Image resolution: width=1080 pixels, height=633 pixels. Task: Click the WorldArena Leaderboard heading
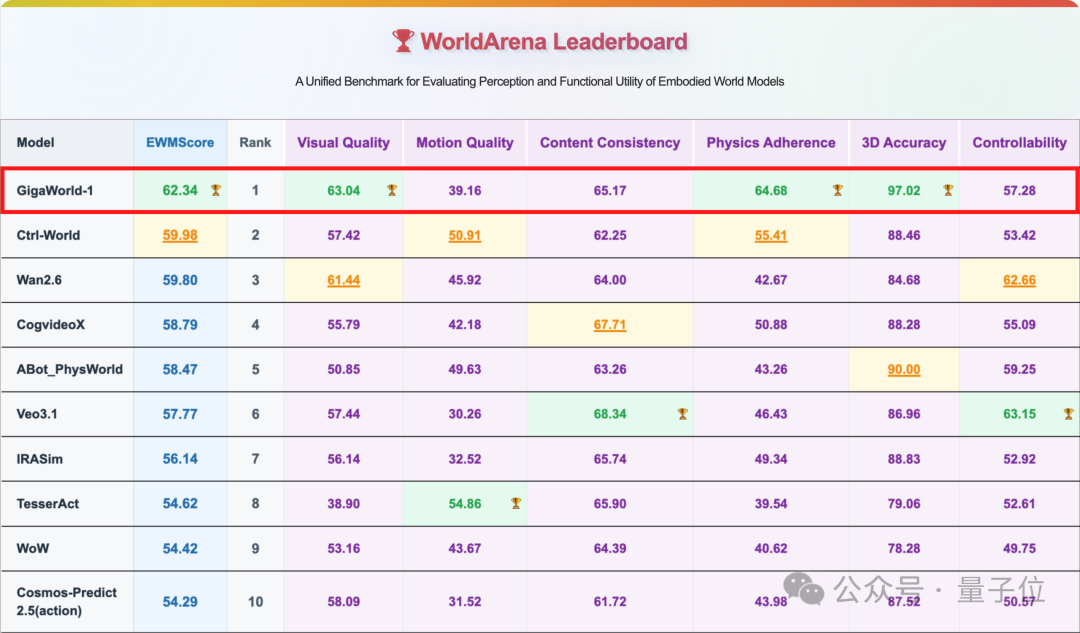coord(554,41)
